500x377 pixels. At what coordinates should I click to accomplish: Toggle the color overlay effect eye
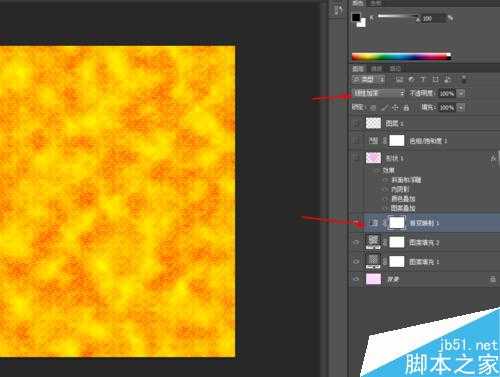(386, 199)
